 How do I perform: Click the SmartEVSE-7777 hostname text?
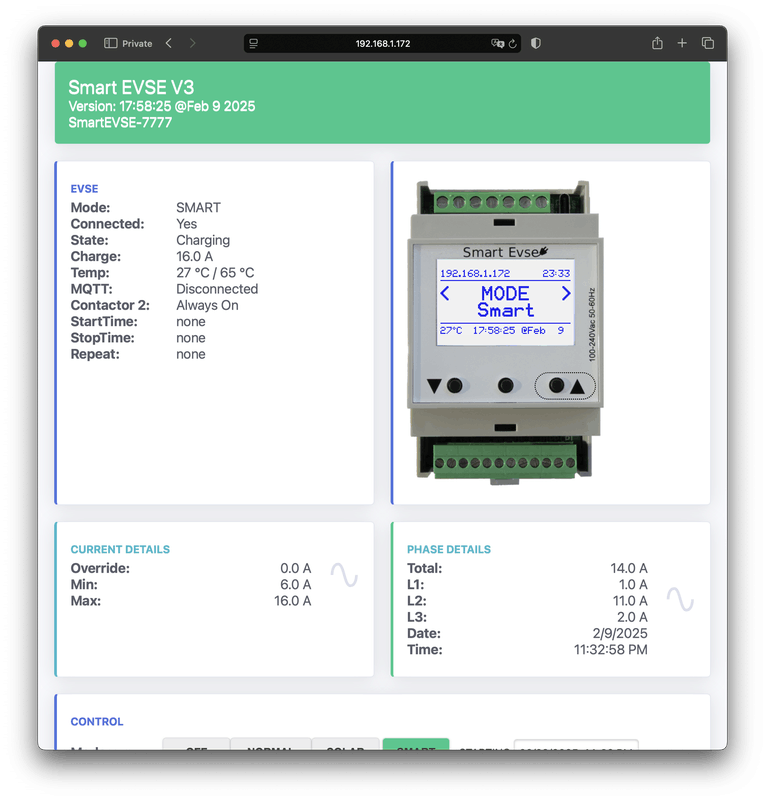click(x=120, y=122)
